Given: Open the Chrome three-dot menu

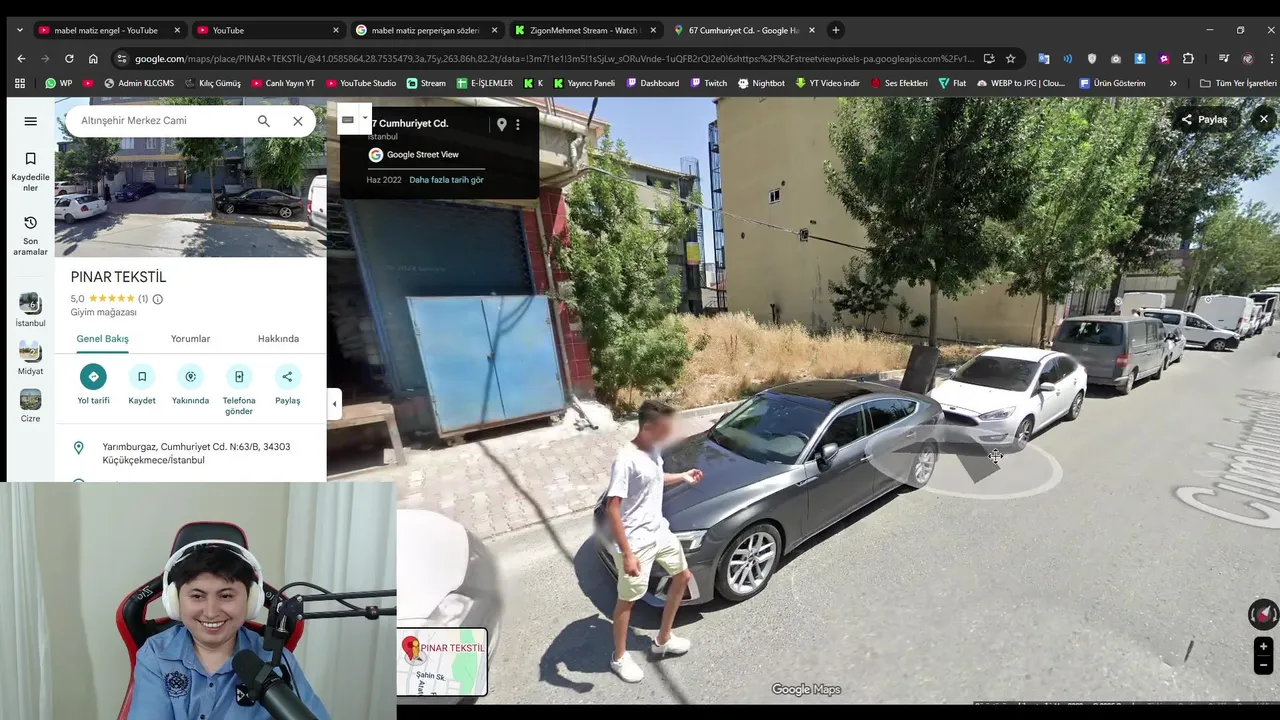Looking at the screenshot, I should pyautogui.click(x=1271, y=58).
